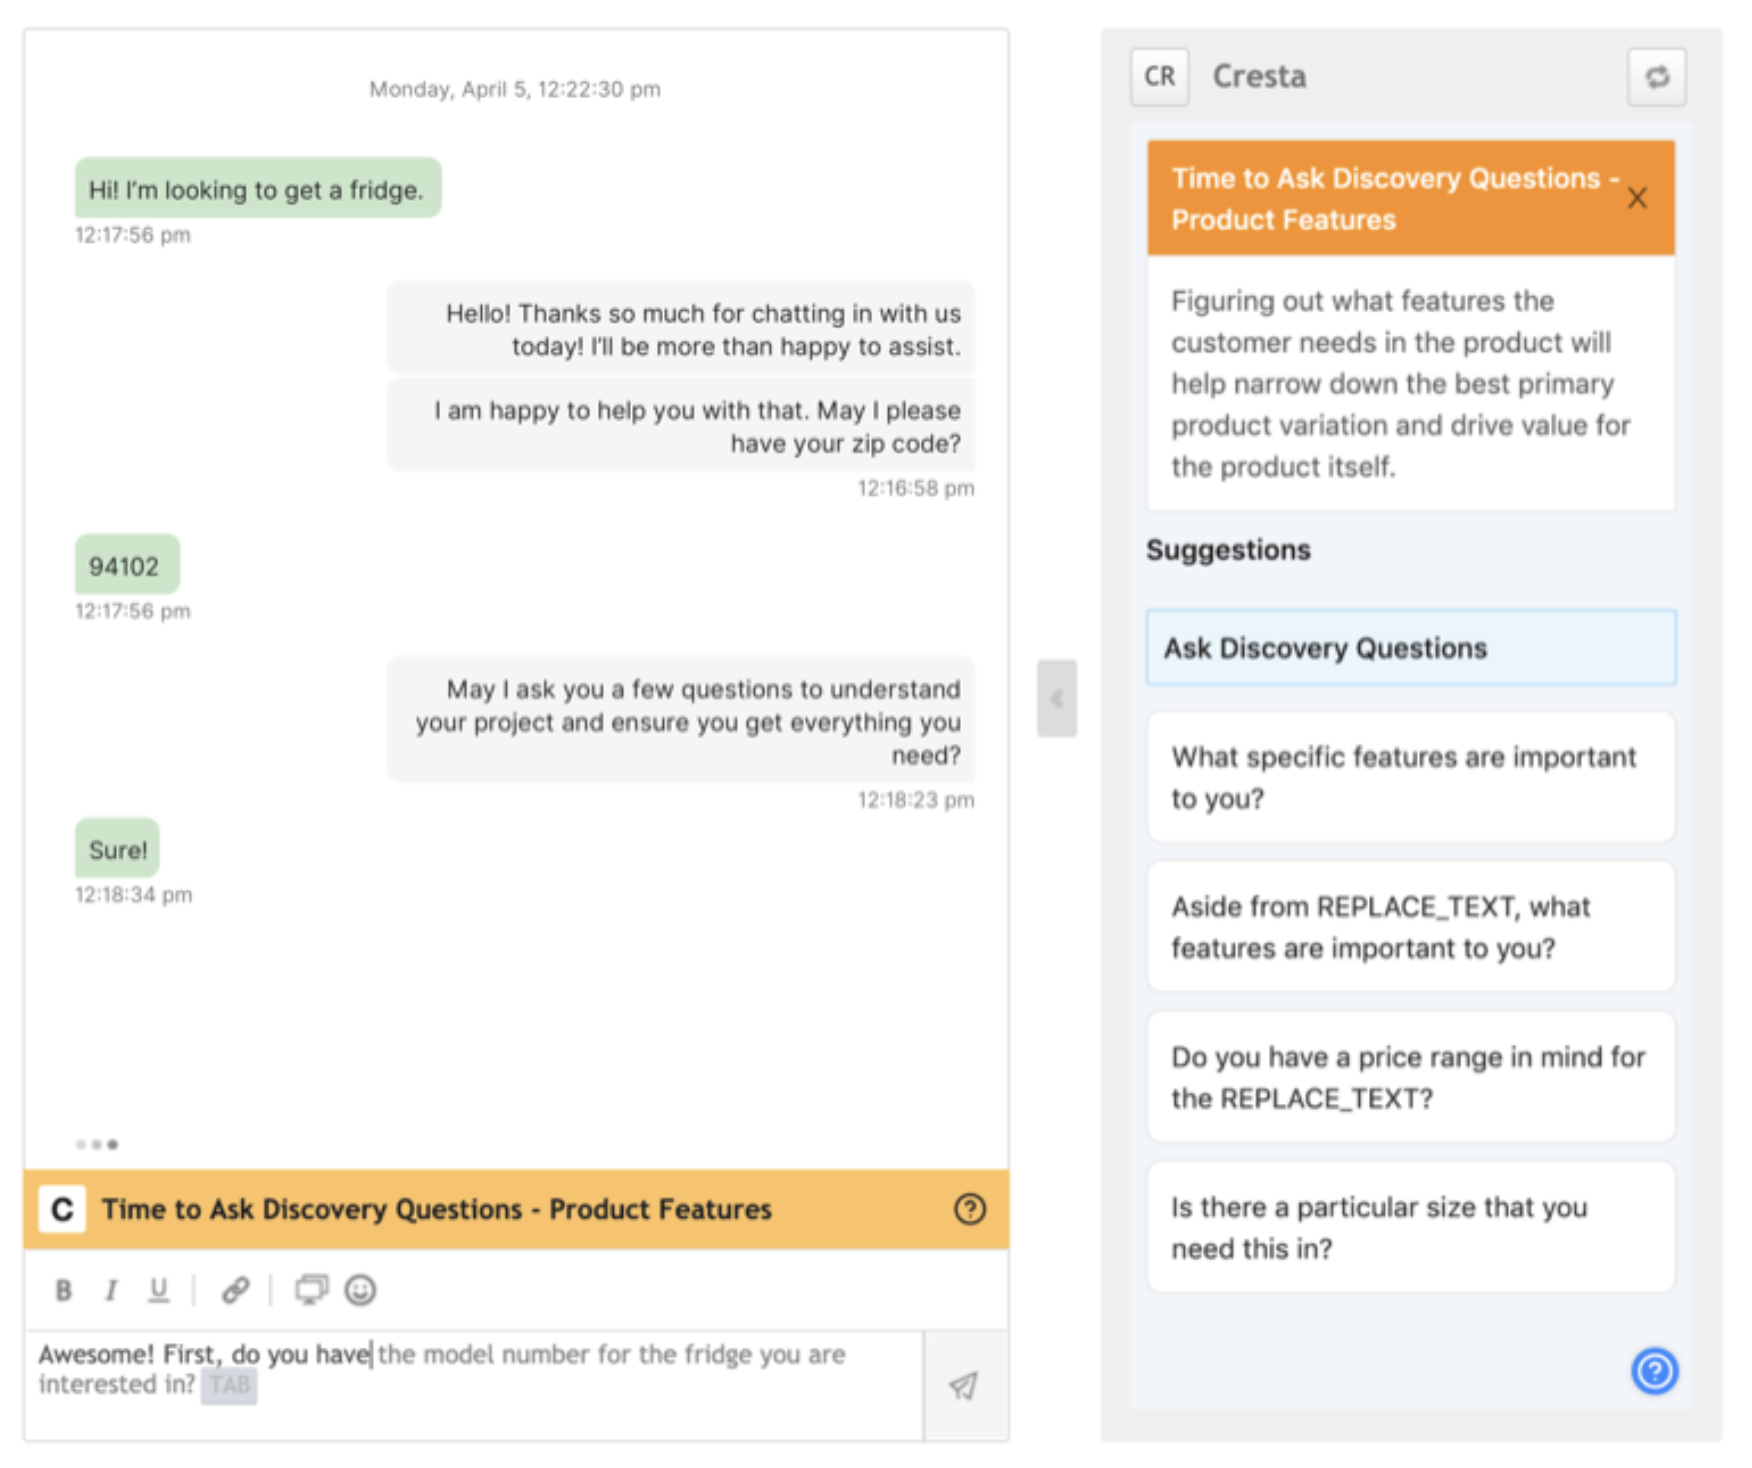1752x1468 pixels.
Task: Use suggestion 'Aside from REPLACE_TEXT, what features'
Action: click(1410, 927)
